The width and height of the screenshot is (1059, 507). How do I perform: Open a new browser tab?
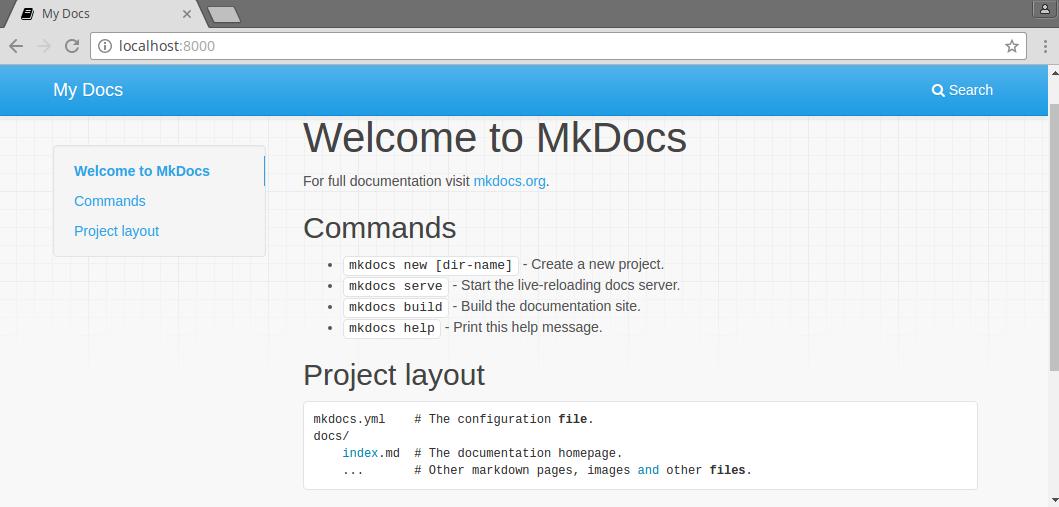224,14
